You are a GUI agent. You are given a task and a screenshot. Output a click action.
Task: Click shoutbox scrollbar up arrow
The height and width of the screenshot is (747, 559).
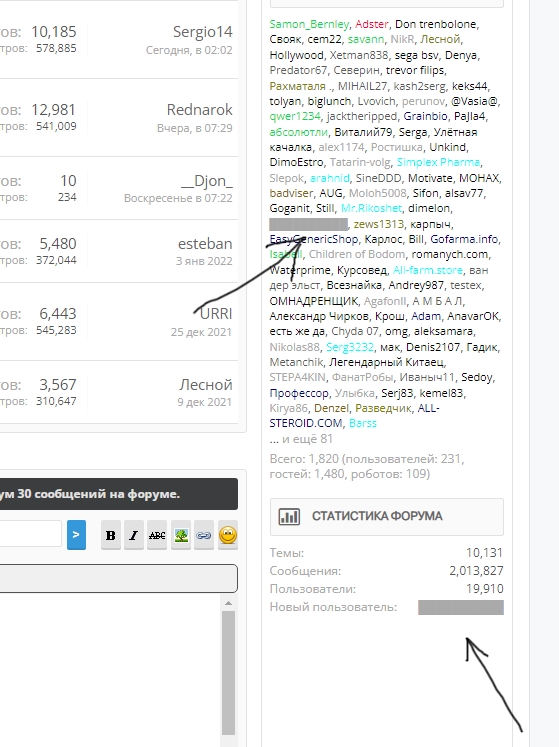228,603
